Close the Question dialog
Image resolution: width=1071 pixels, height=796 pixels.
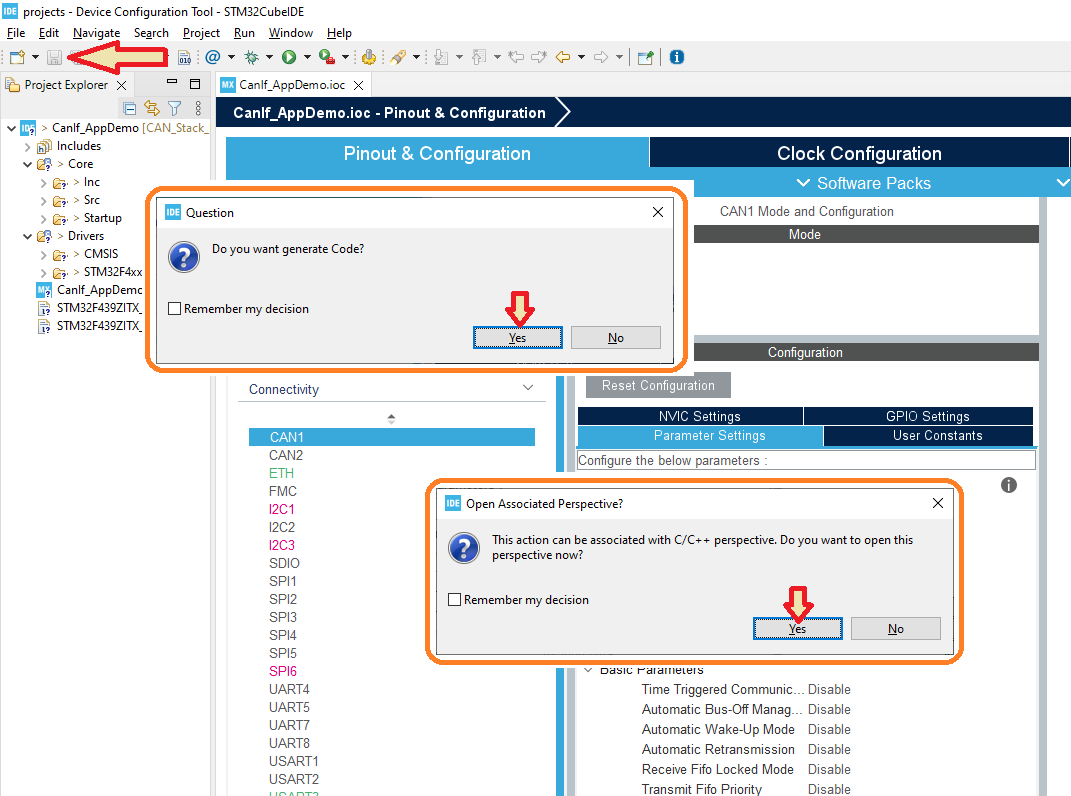click(658, 212)
